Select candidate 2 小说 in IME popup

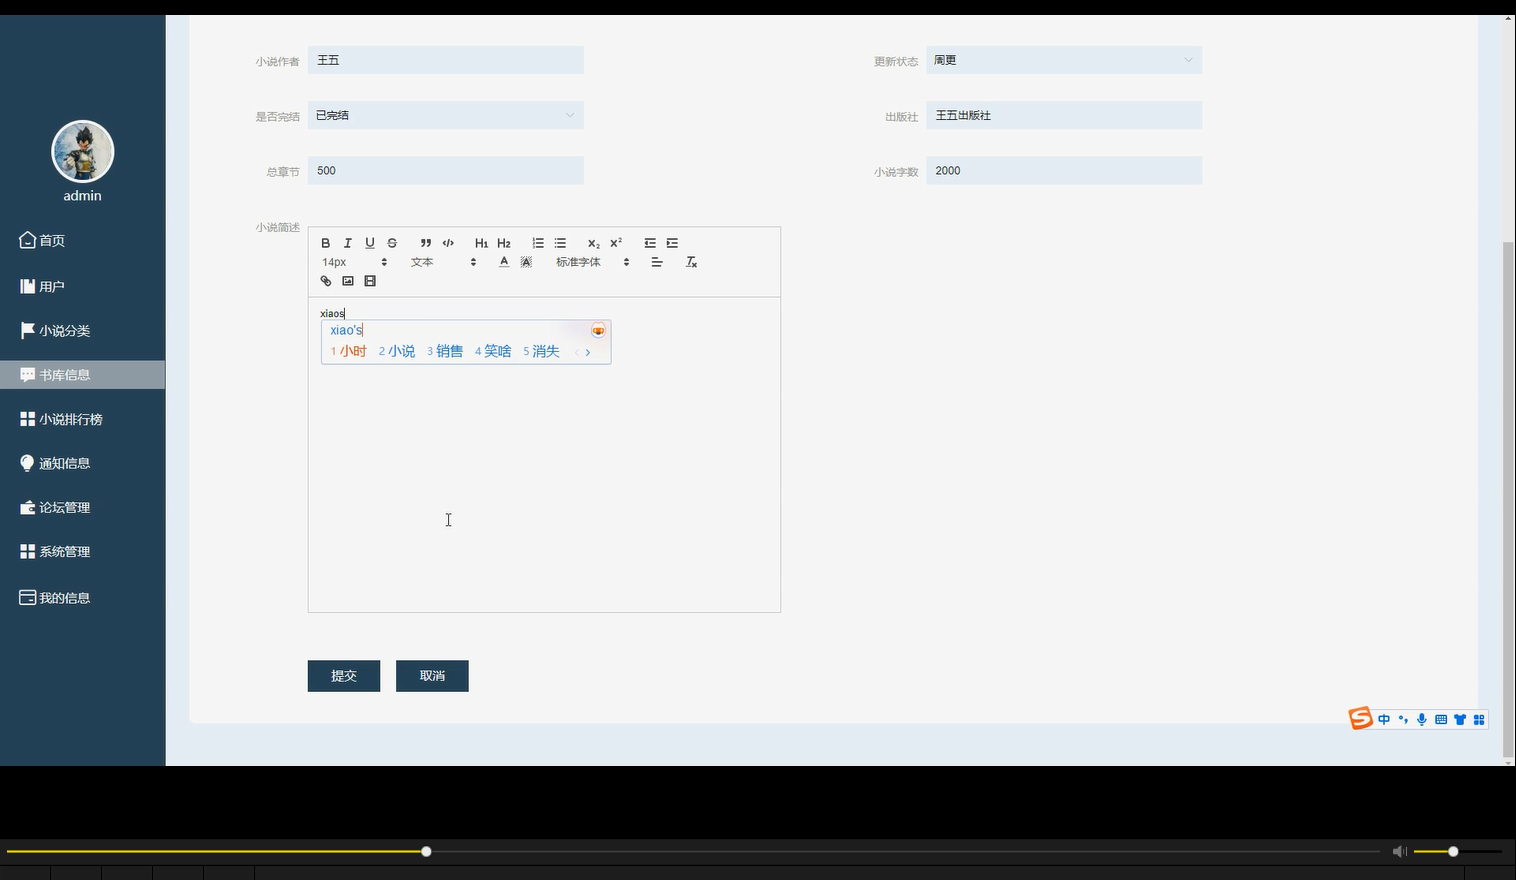[397, 351]
